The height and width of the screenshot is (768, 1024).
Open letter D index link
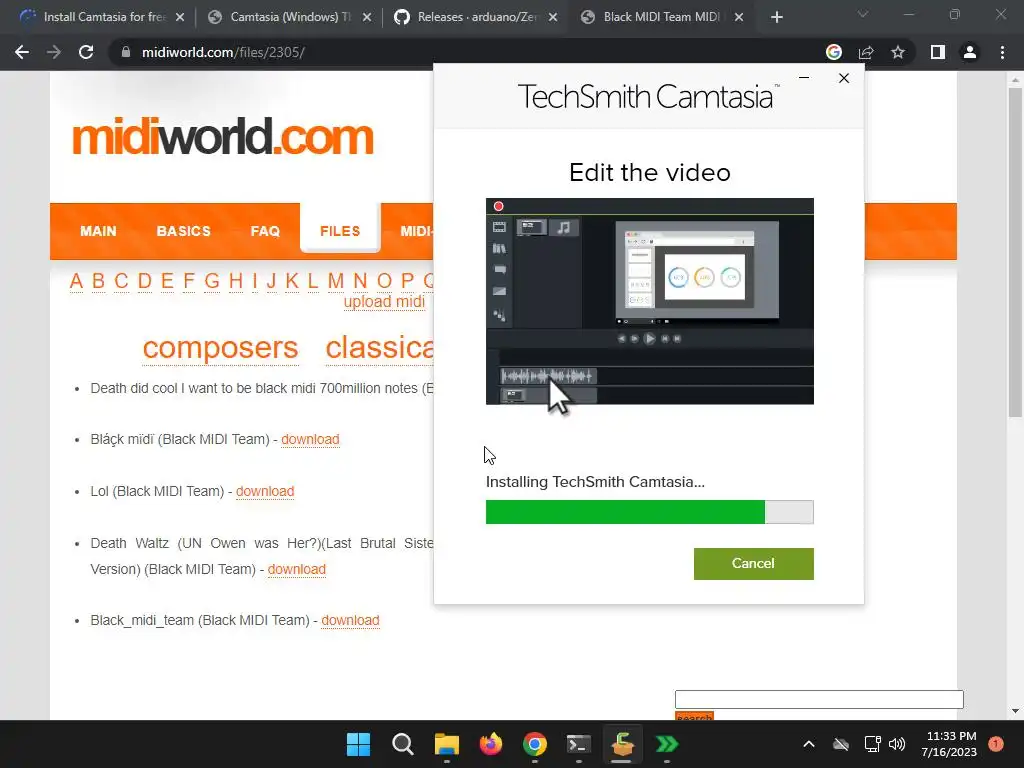pyautogui.click(x=145, y=281)
